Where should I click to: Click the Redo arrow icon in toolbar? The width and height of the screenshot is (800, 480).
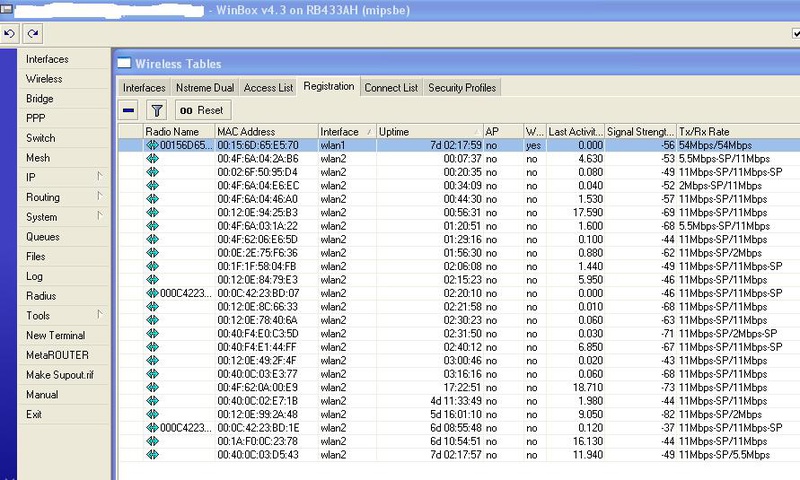pos(33,34)
